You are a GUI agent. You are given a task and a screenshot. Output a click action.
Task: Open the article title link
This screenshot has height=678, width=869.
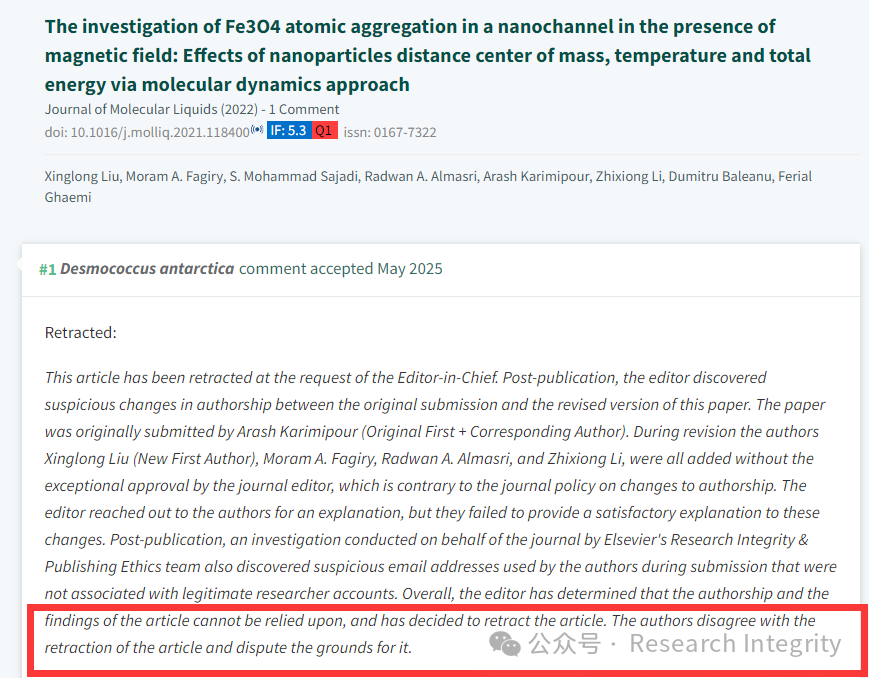coord(427,55)
